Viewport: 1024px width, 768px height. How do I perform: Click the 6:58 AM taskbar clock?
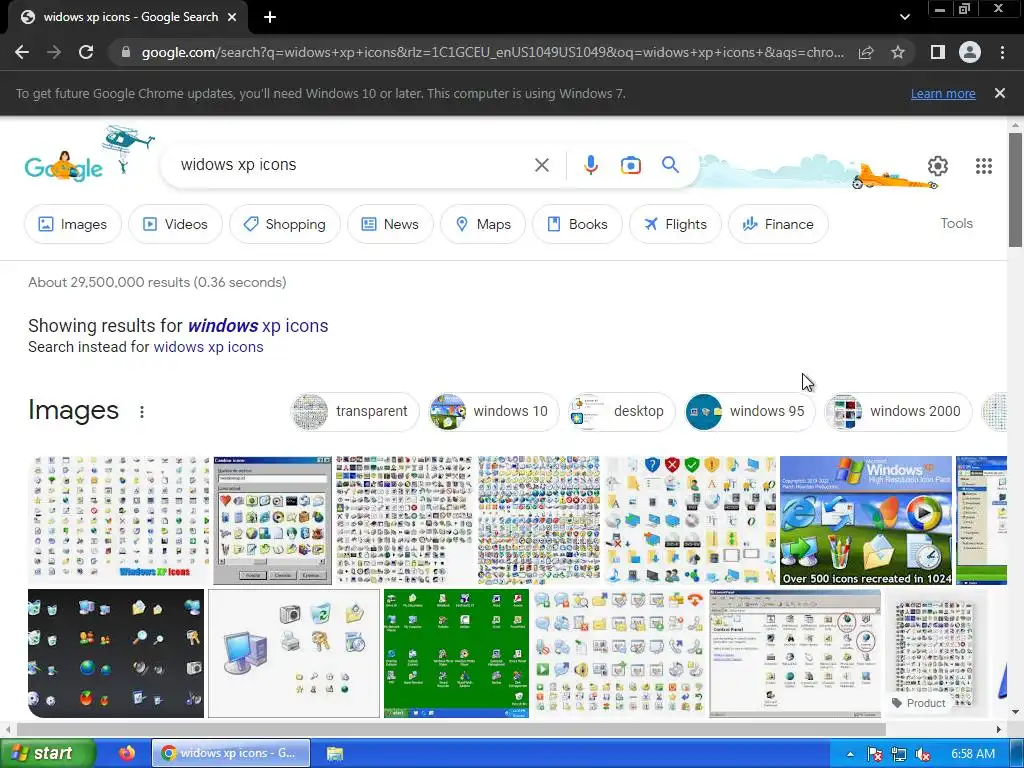coord(972,754)
